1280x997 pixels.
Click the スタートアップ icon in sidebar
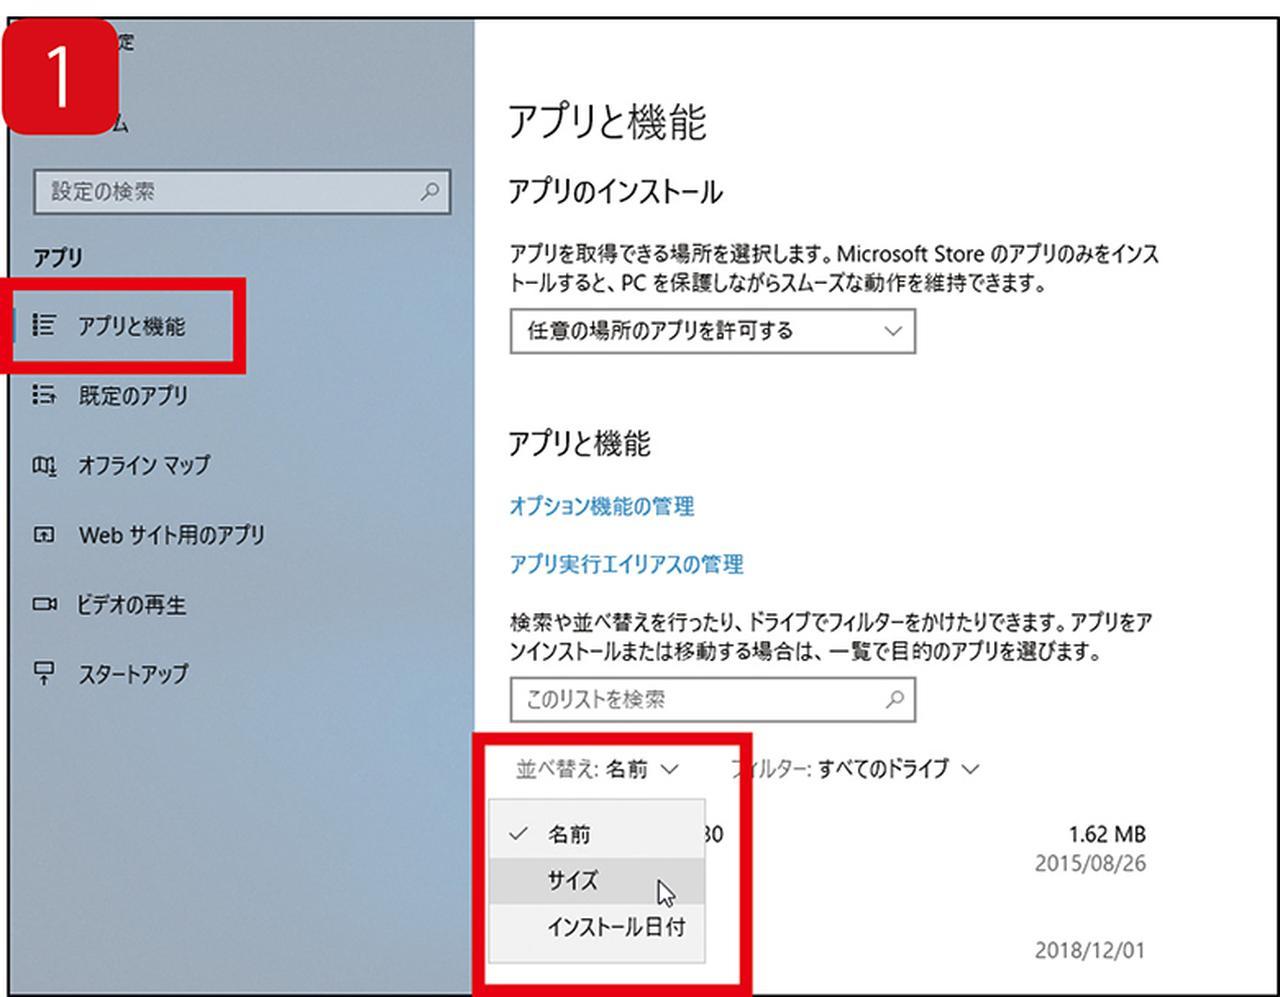click(43, 673)
